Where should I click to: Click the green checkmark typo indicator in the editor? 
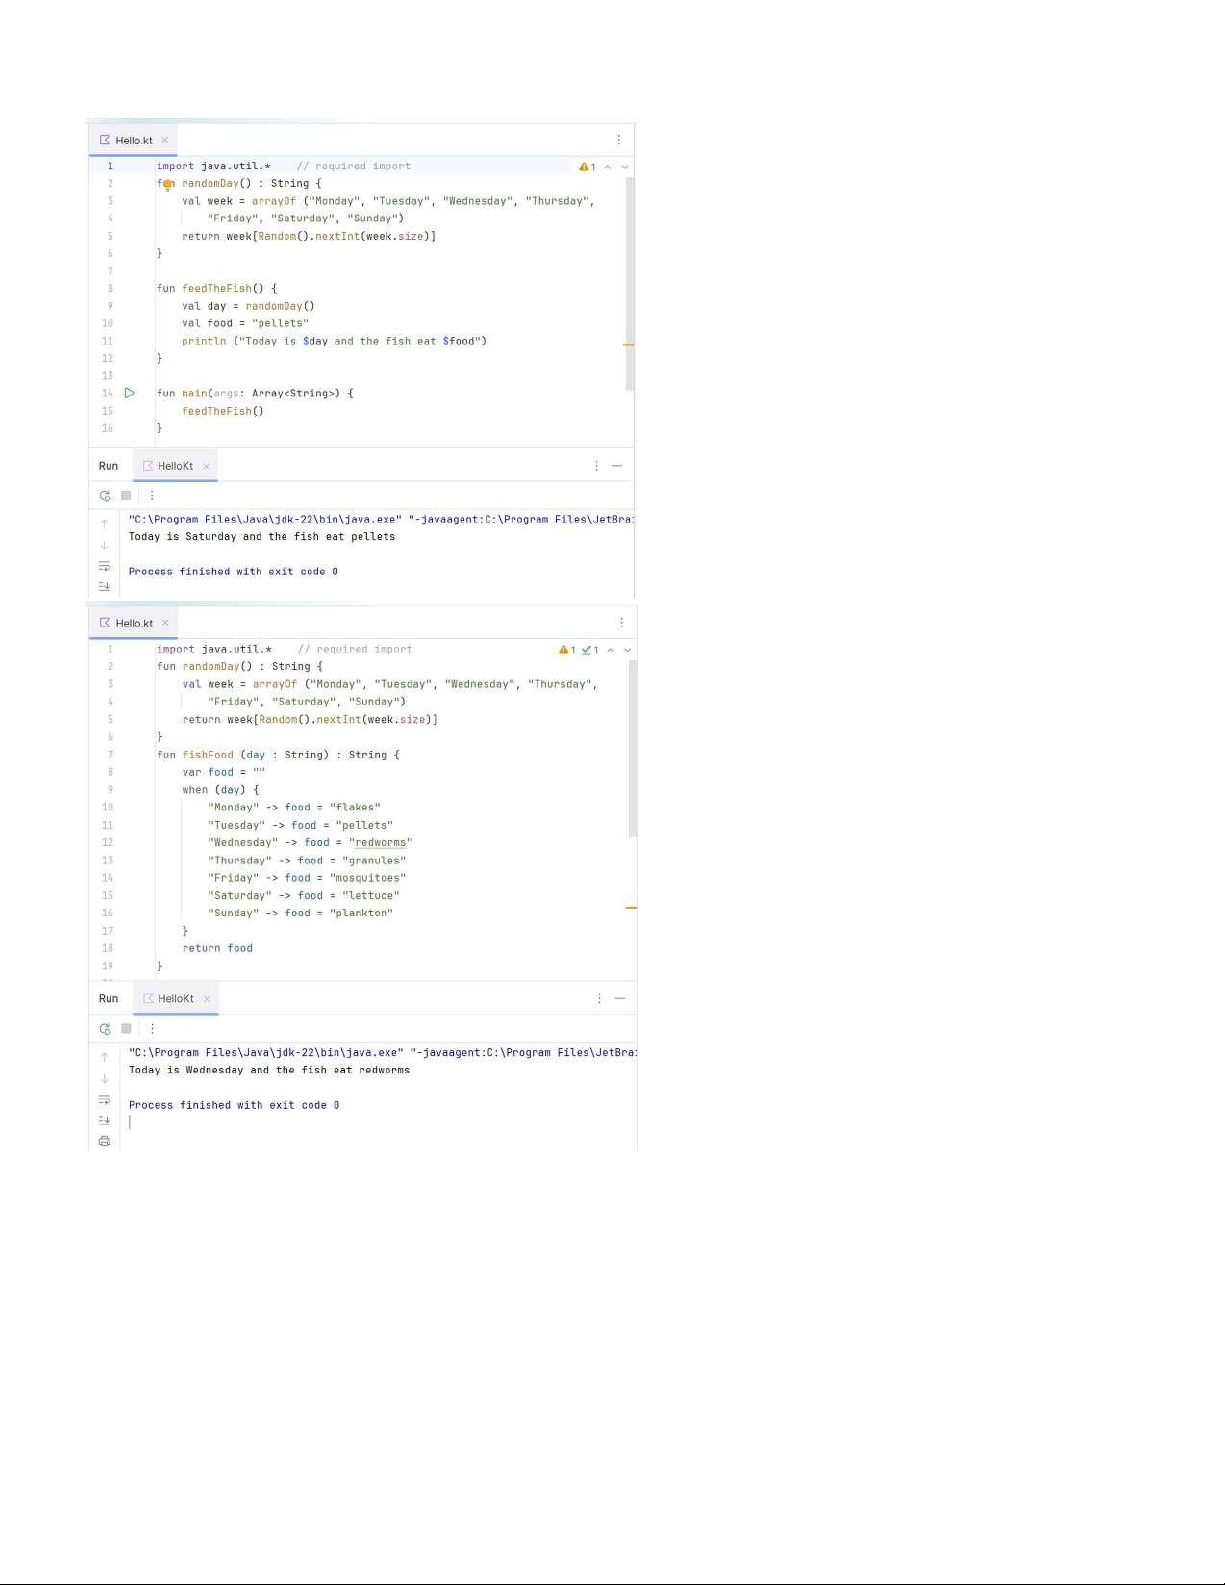click(x=590, y=650)
